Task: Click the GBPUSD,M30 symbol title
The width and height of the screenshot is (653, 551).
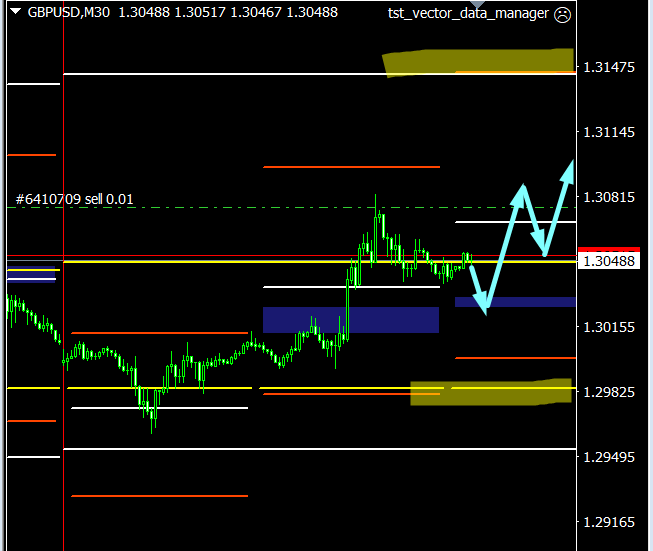Action: (69, 12)
